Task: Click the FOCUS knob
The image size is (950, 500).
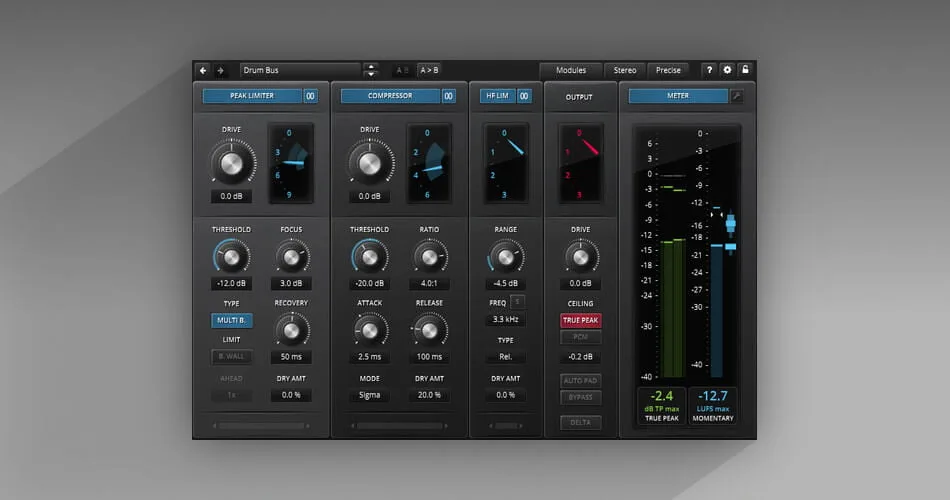Action: (x=291, y=258)
